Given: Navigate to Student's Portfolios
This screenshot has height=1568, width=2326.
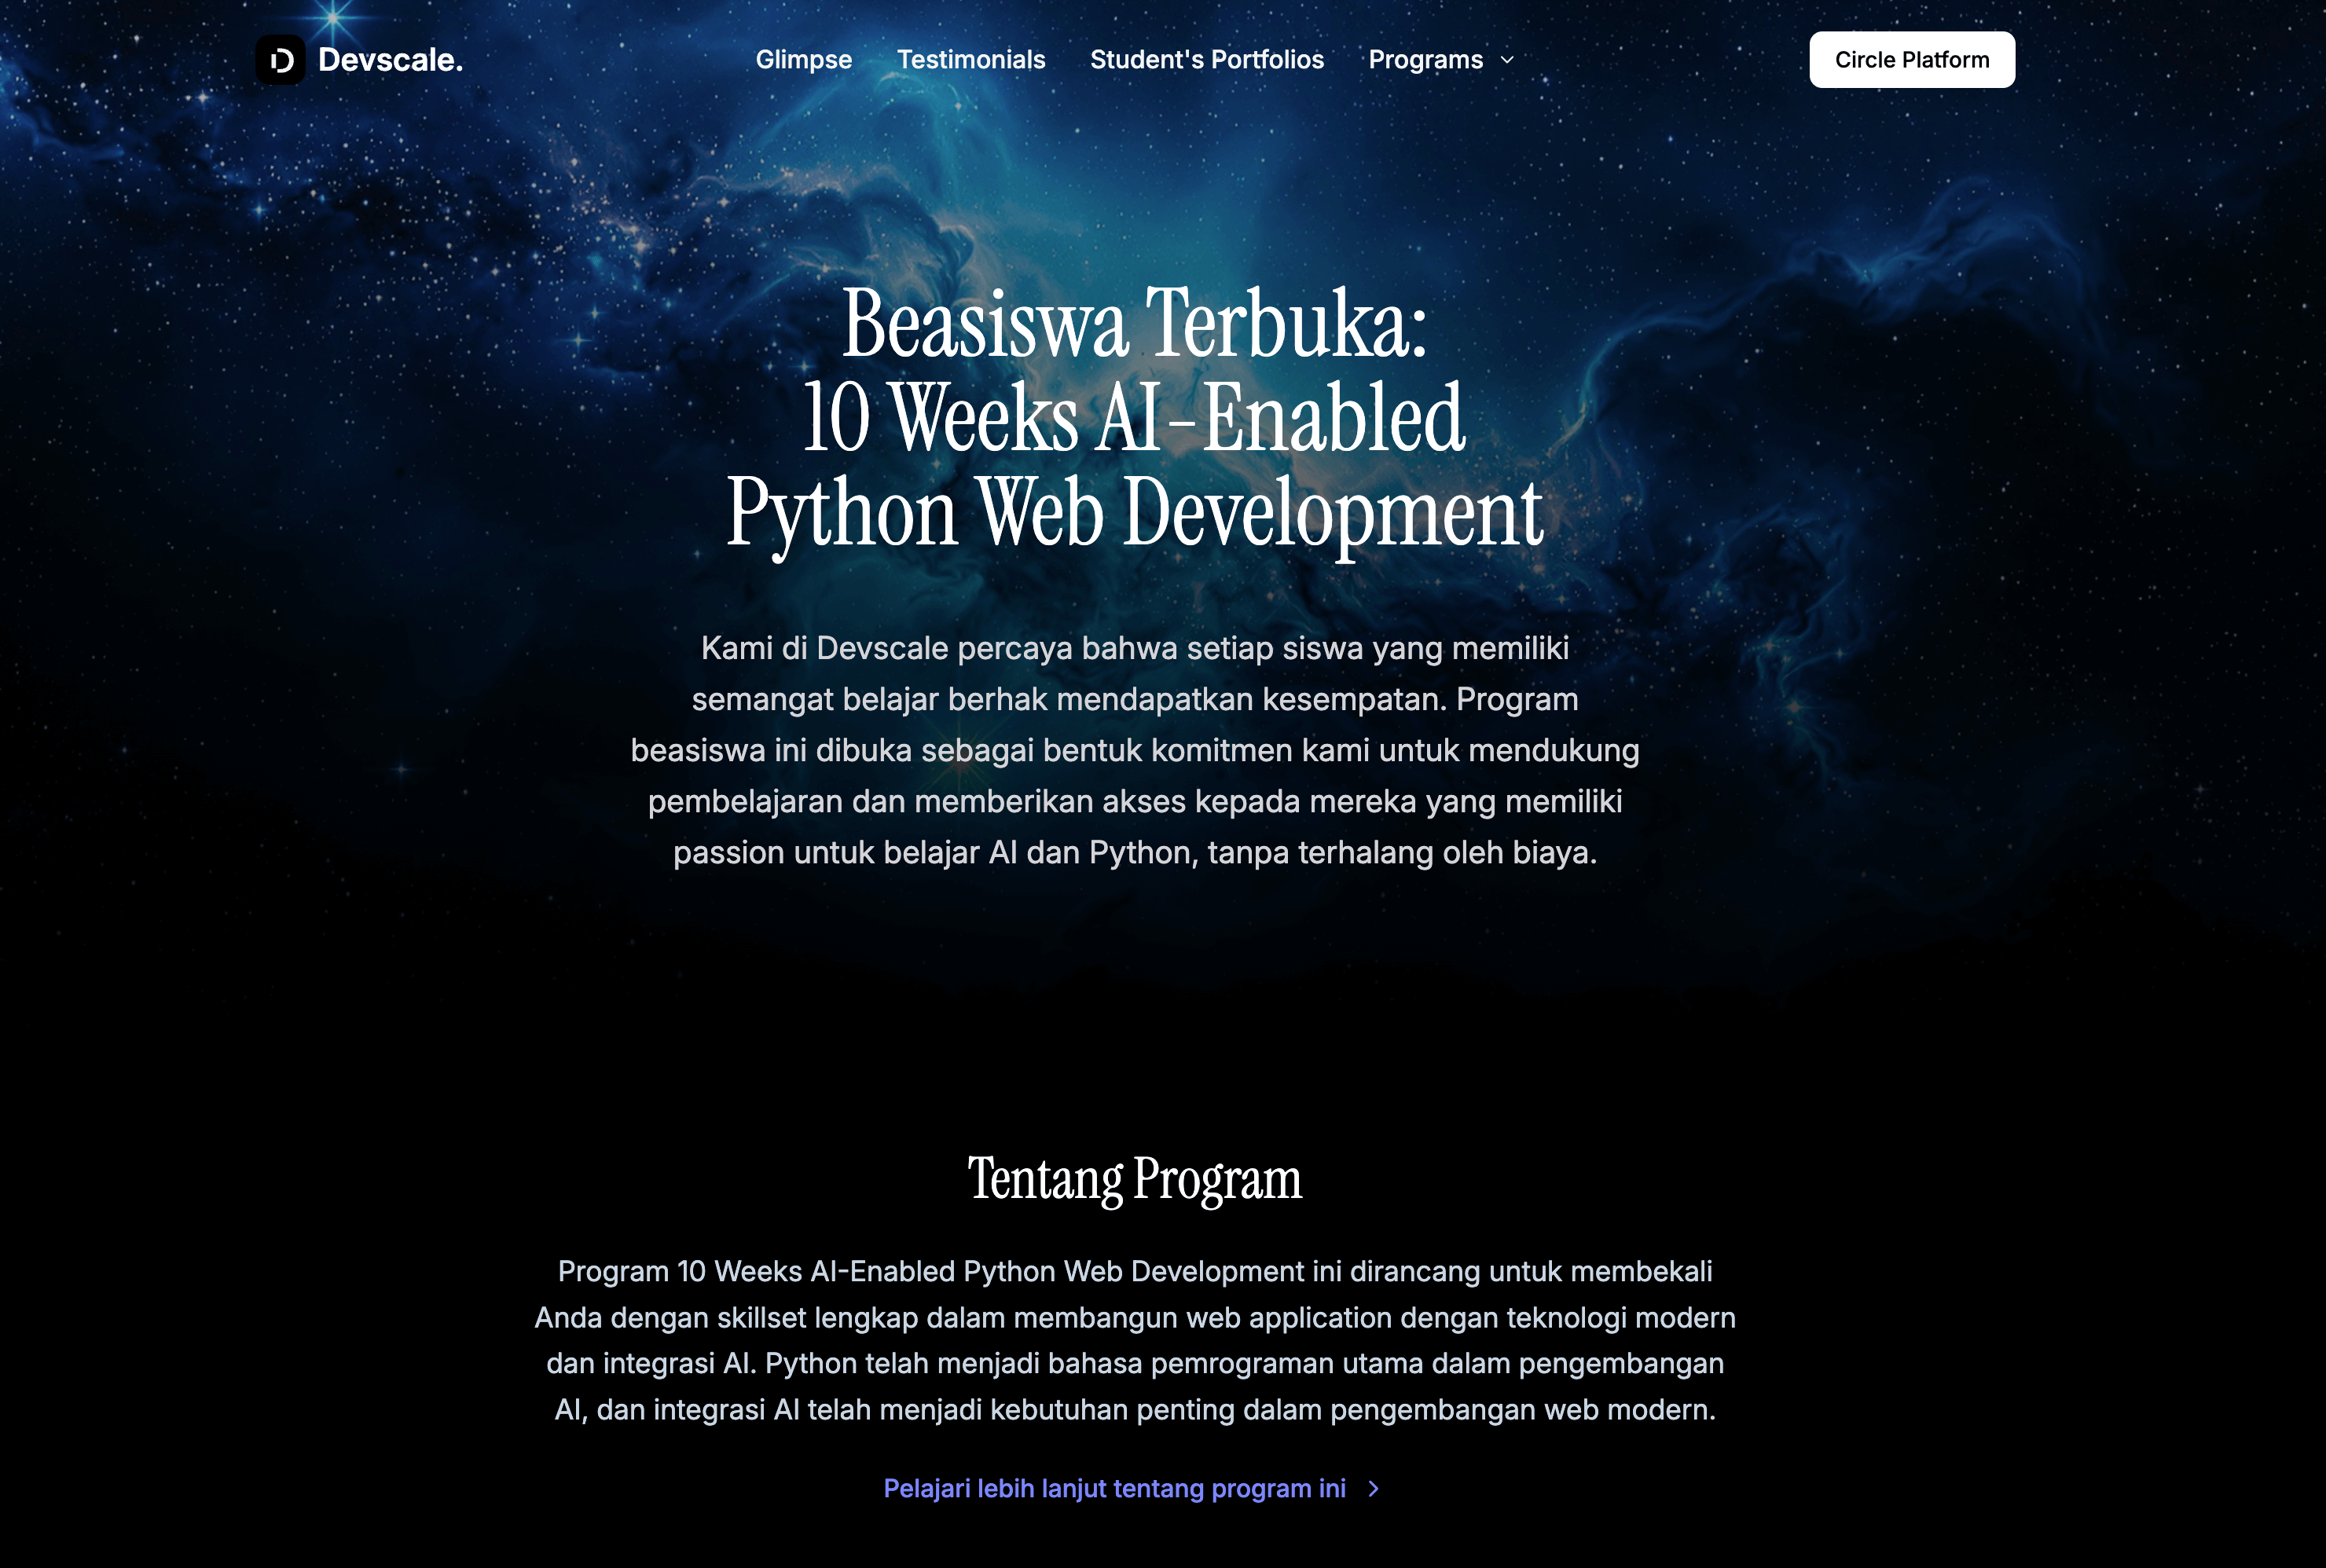Looking at the screenshot, I should point(1206,60).
